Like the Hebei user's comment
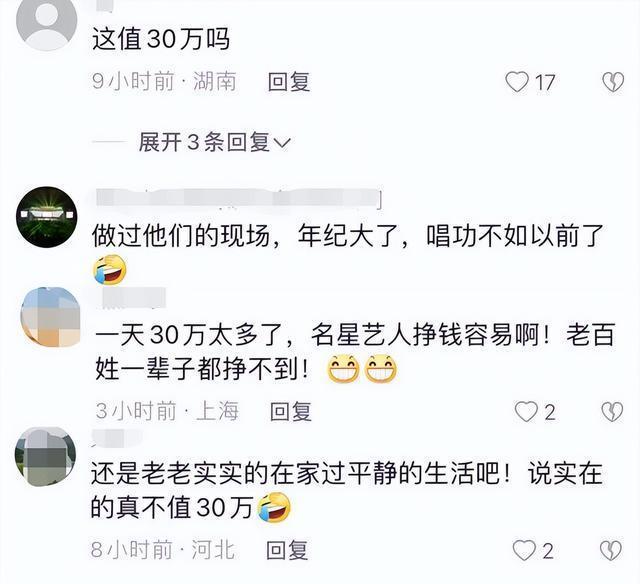Viewport: 640px width, 584px height. (524, 550)
